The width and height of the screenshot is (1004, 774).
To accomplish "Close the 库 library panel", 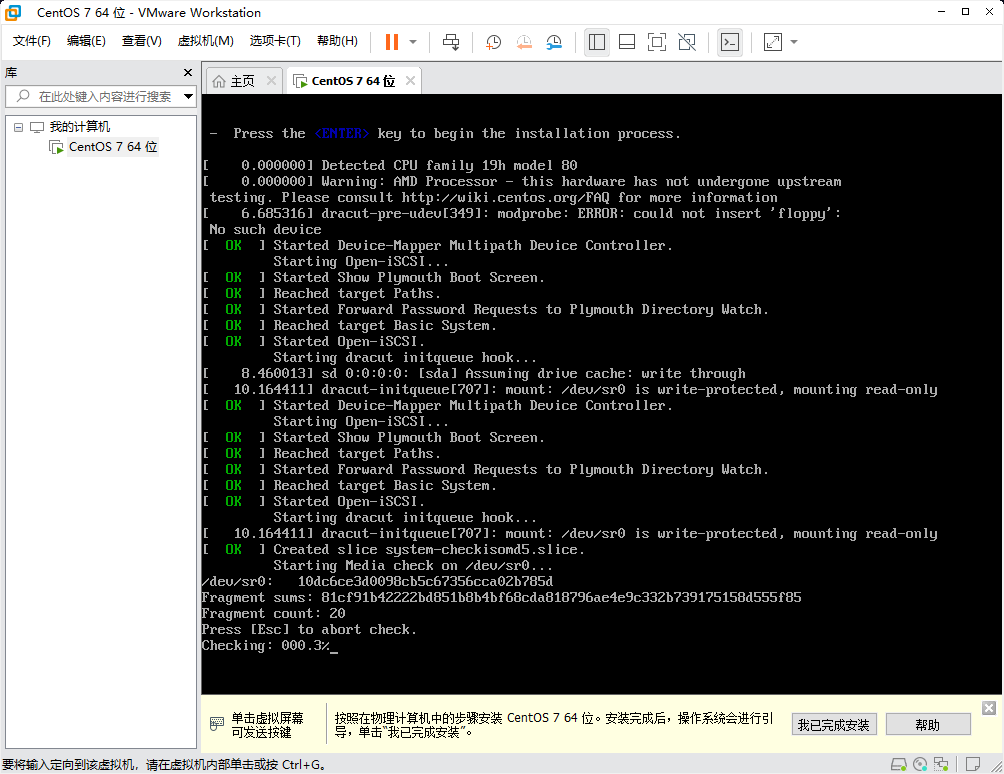I will pyautogui.click(x=188, y=73).
